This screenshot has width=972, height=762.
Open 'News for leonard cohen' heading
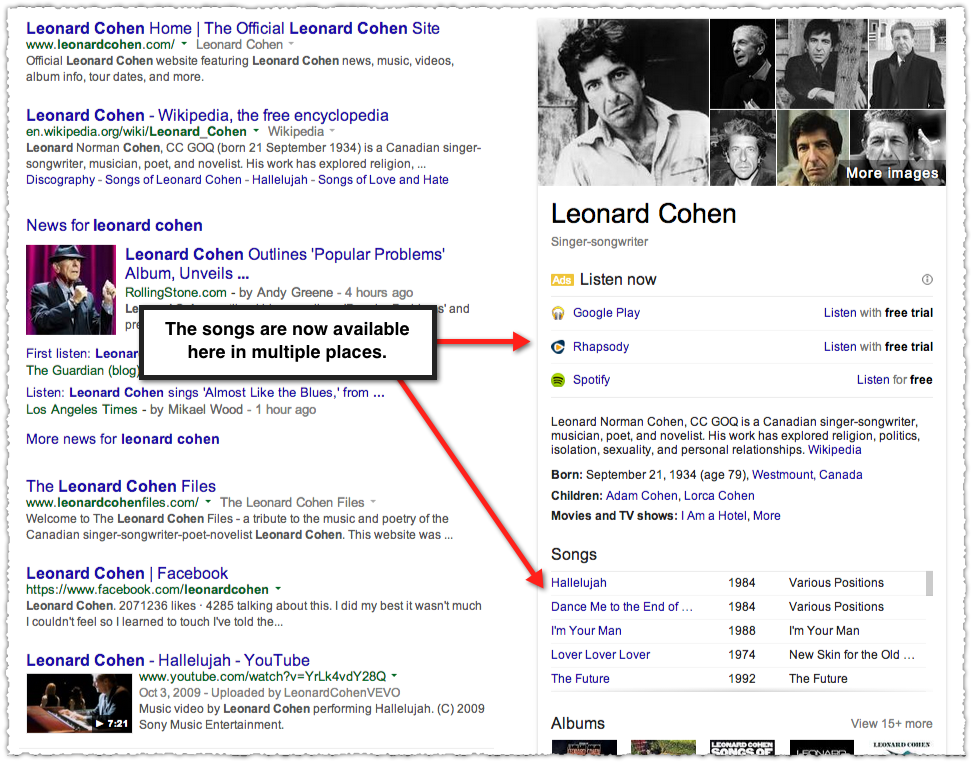pos(114,225)
